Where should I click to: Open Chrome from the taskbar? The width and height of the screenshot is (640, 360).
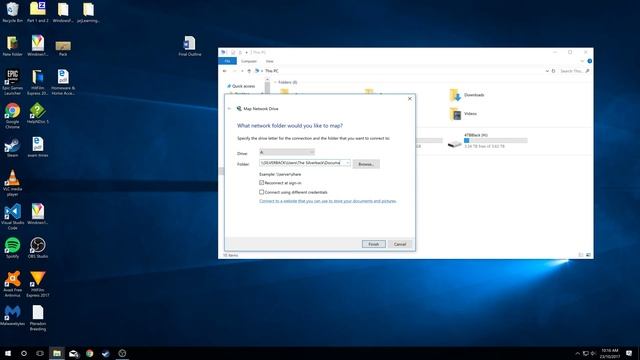pyautogui.click(x=90, y=353)
